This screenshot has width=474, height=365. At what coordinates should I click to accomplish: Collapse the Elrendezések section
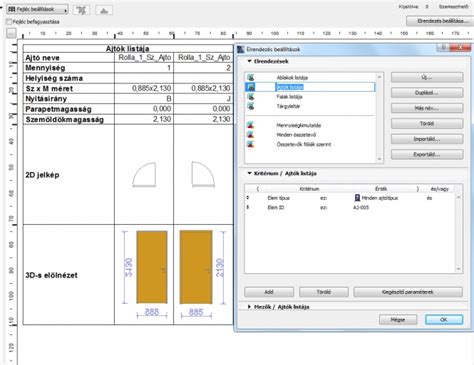pos(249,61)
